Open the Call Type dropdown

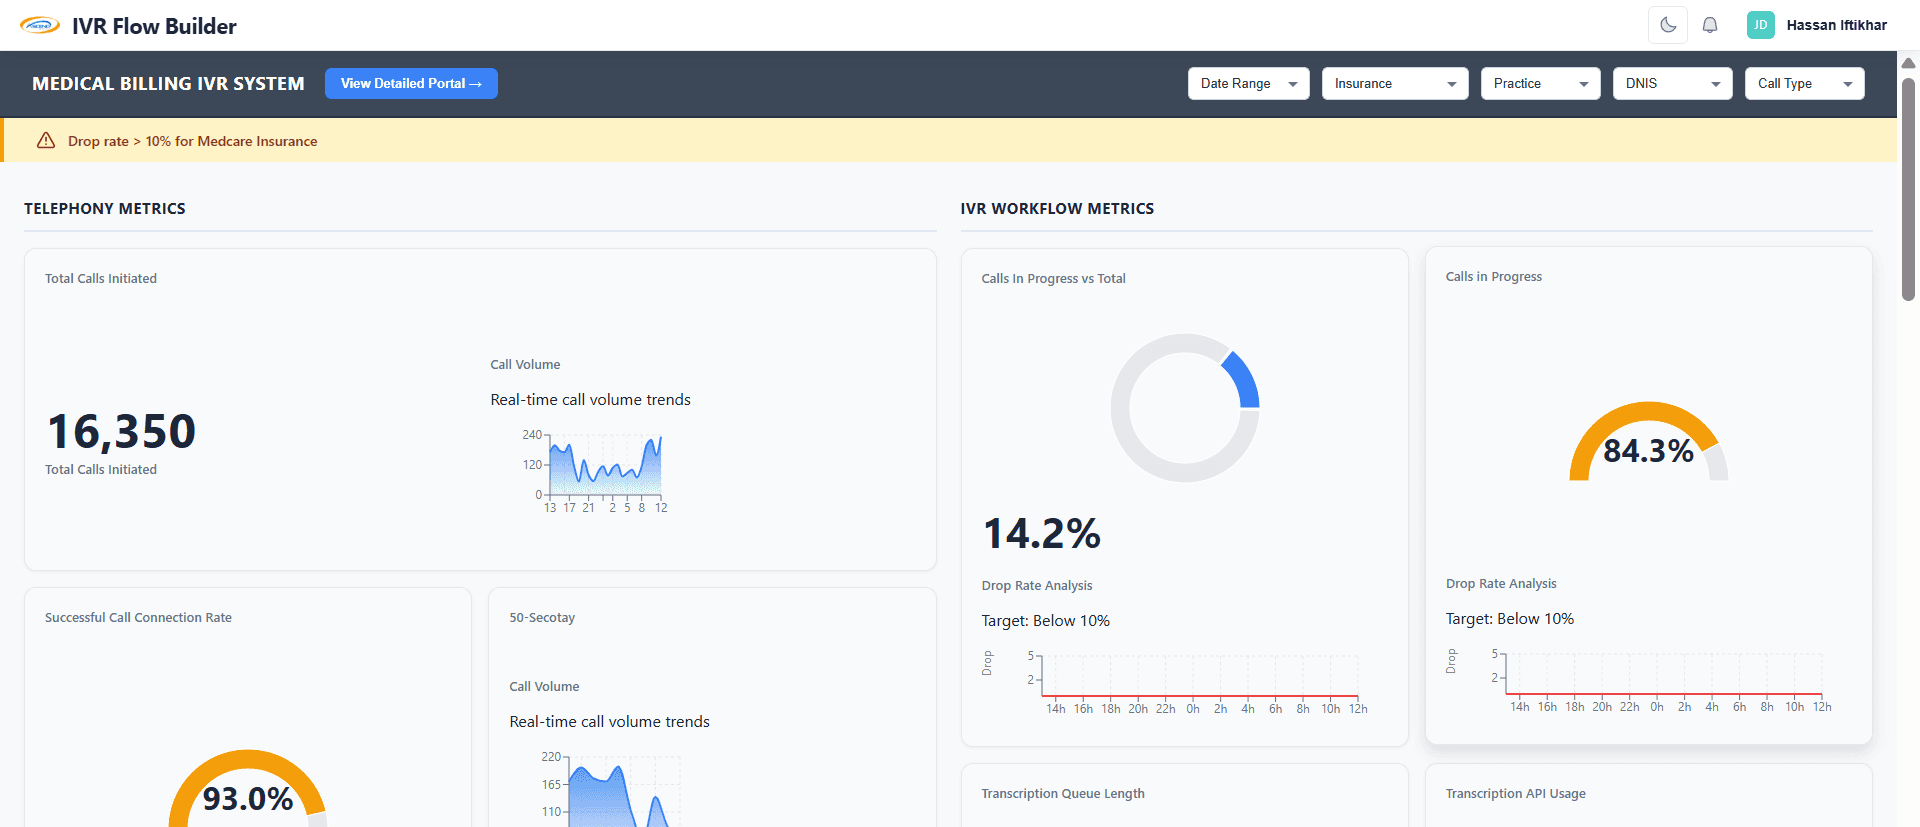coord(1804,84)
